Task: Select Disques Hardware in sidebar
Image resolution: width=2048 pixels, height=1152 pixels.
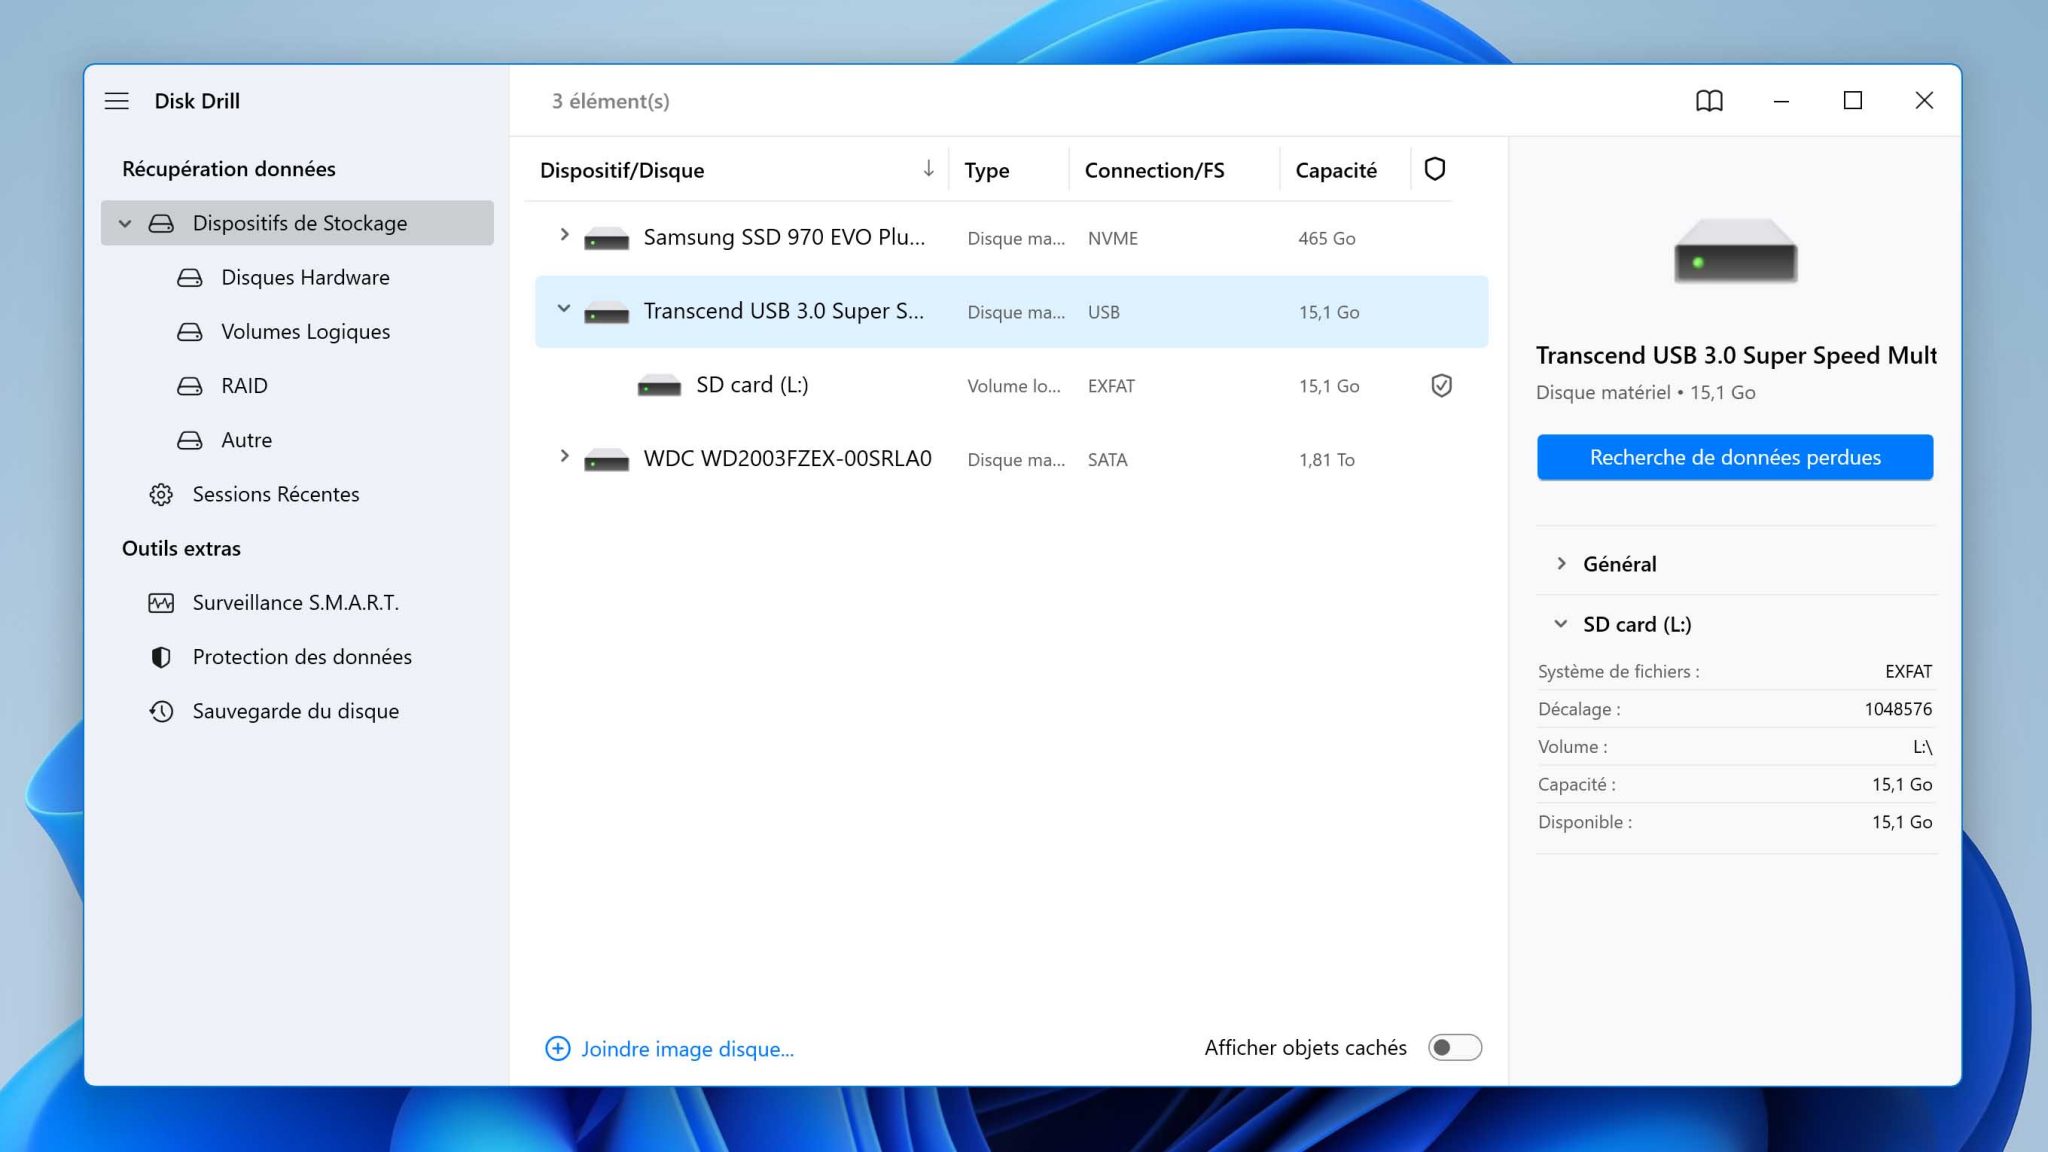Action: (x=305, y=278)
